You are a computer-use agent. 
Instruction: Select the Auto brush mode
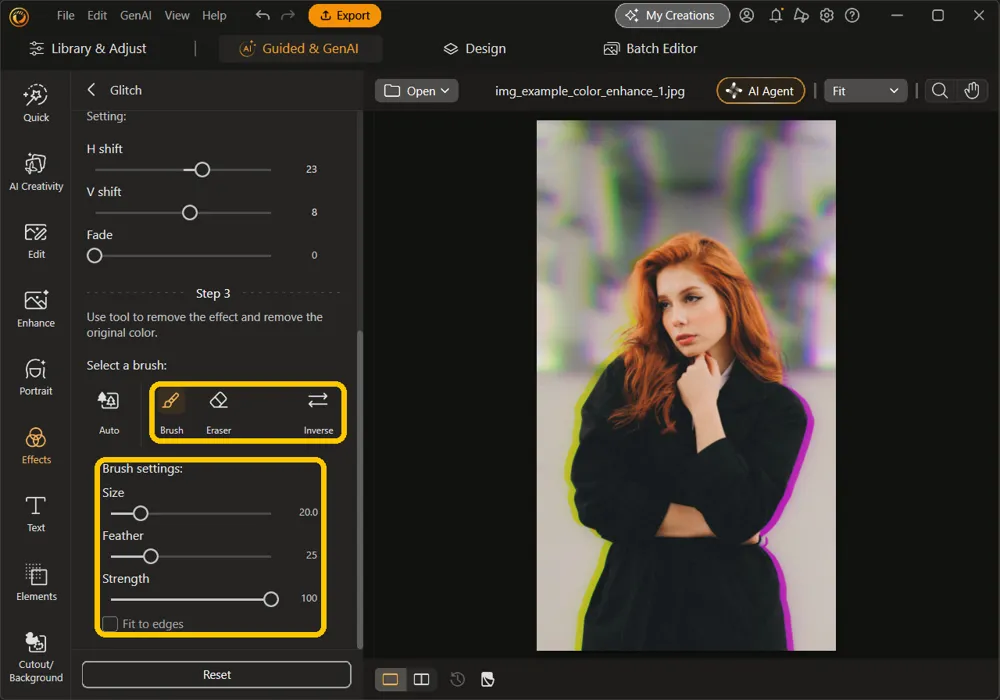pyautogui.click(x=108, y=412)
